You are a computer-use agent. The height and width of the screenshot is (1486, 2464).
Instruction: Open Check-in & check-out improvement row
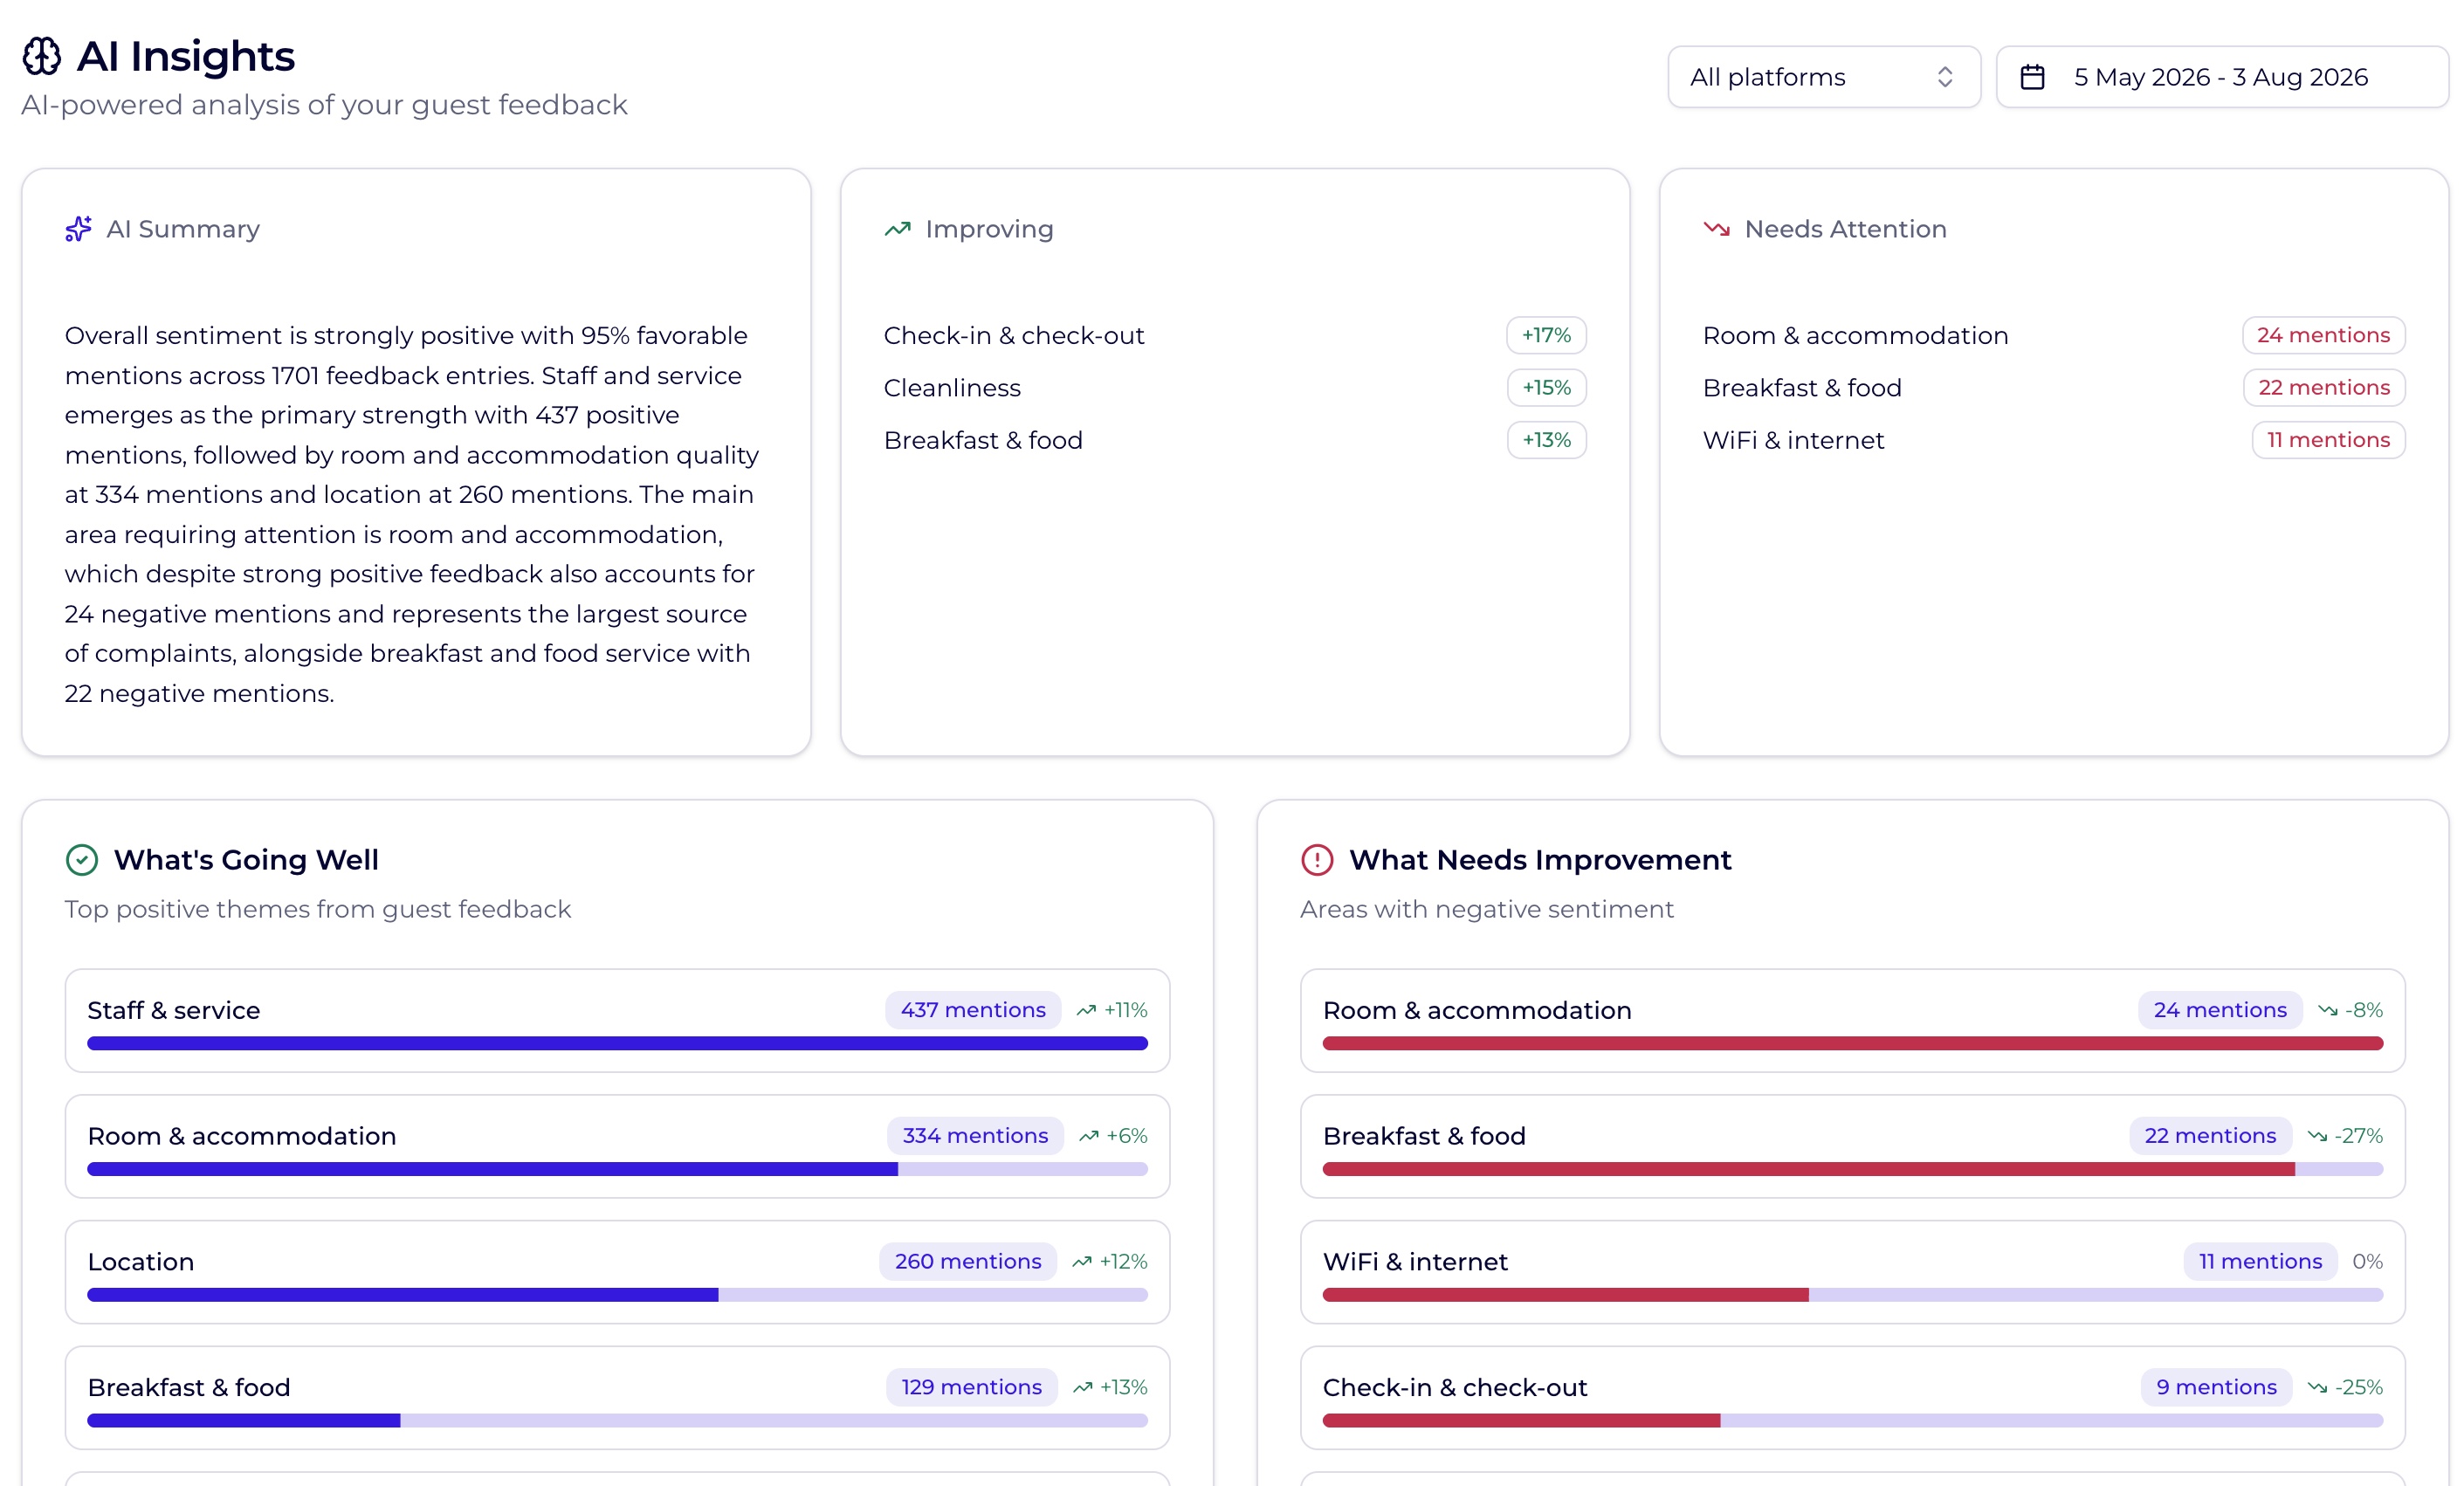pyautogui.click(x=1852, y=1398)
